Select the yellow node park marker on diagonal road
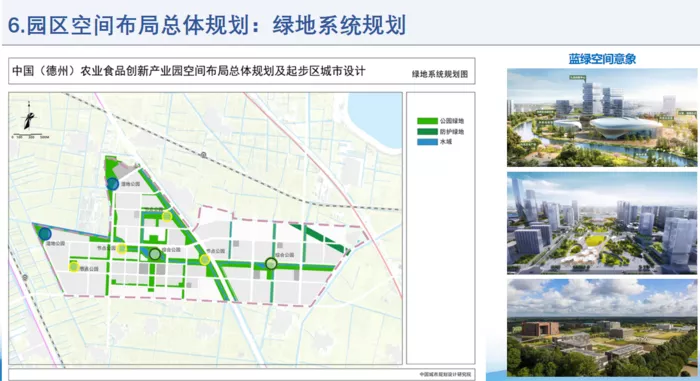 pyautogui.click(x=204, y=259)
